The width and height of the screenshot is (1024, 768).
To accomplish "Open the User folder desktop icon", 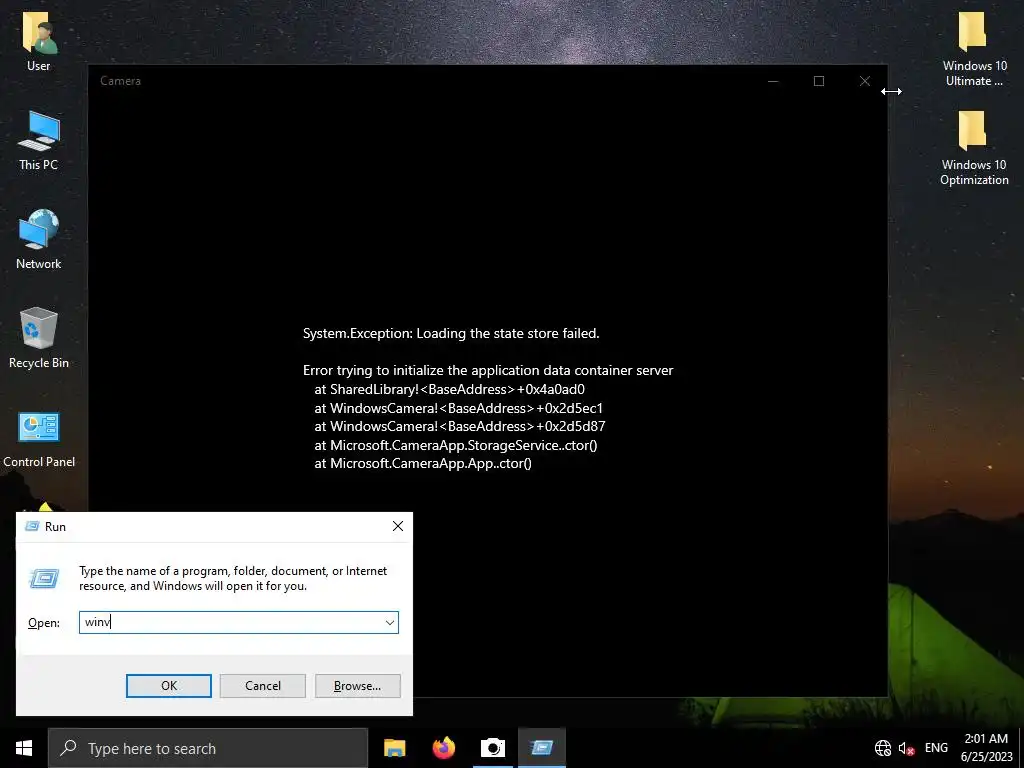I will 39,40.
